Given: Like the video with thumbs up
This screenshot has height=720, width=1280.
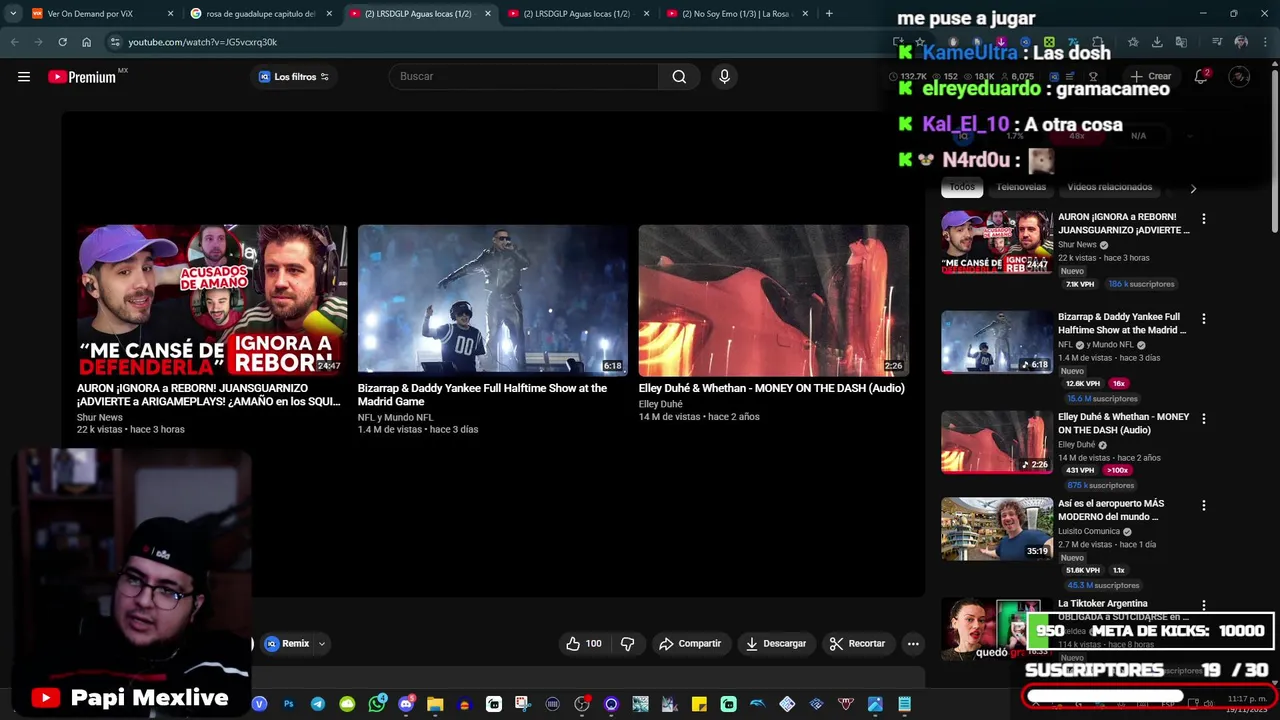Looking at the screenshot, I should pos(584,644).
